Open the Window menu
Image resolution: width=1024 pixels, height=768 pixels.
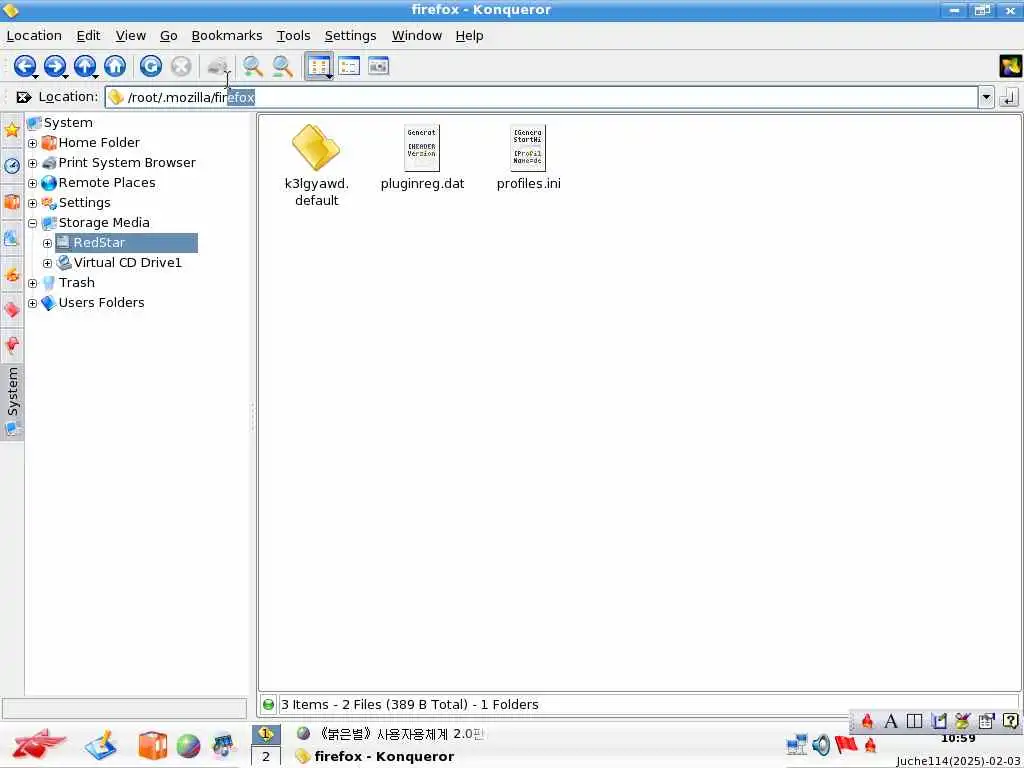click(x=417, y=36)
